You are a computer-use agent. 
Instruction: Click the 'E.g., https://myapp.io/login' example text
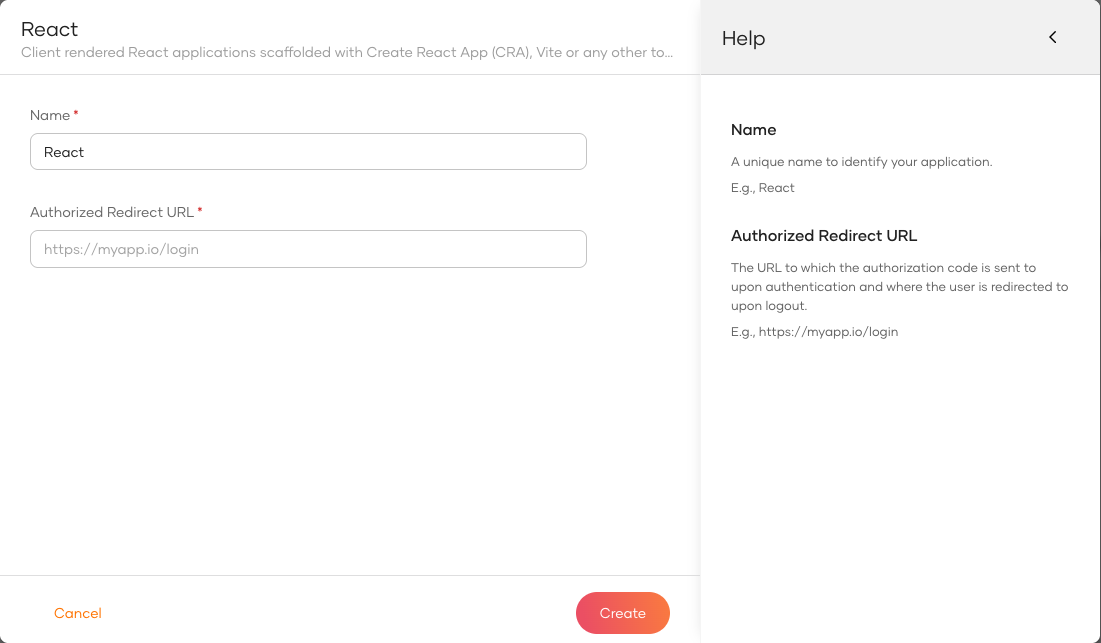coord(815,331)
